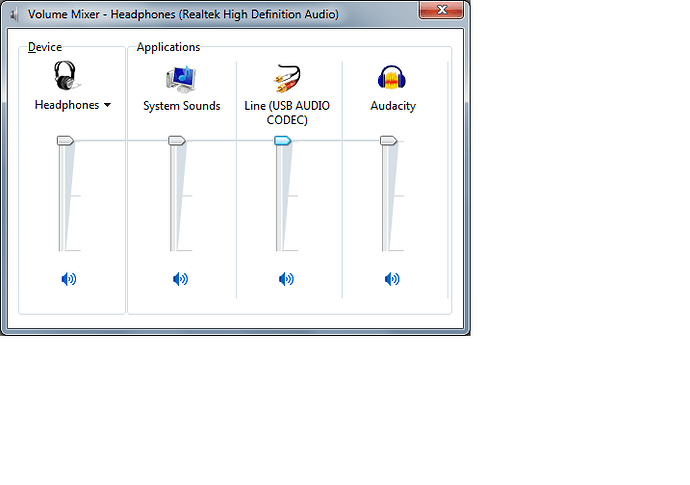The height and width of the screenshot is (485, 690).
Task: Click the Headphones device icon
Action: click(x=66, y=76)
